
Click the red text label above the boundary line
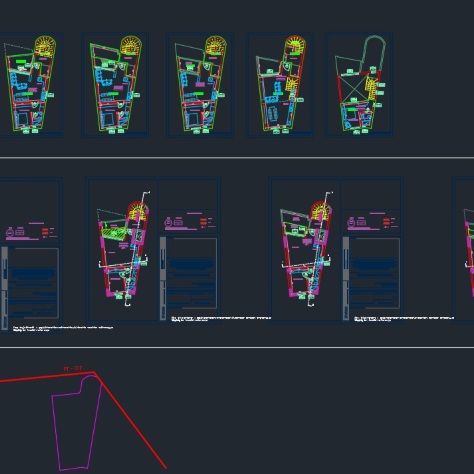click(73, 368)
